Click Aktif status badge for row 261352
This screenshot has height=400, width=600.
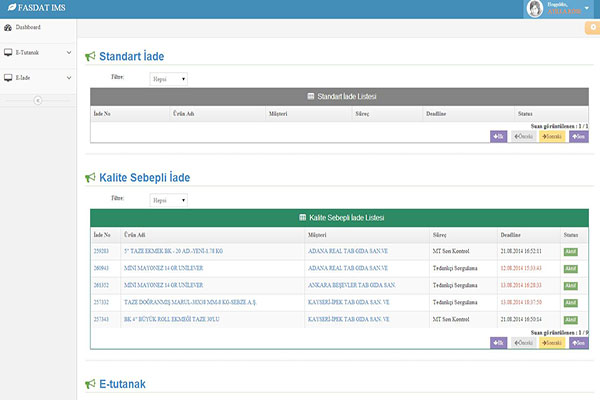(571, 286)
